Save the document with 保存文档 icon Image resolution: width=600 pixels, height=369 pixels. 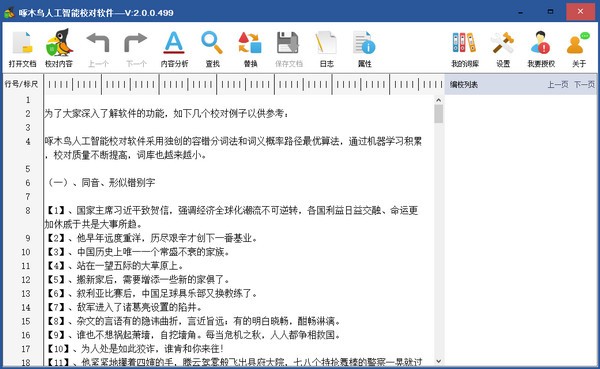click(x=289, y=49)
